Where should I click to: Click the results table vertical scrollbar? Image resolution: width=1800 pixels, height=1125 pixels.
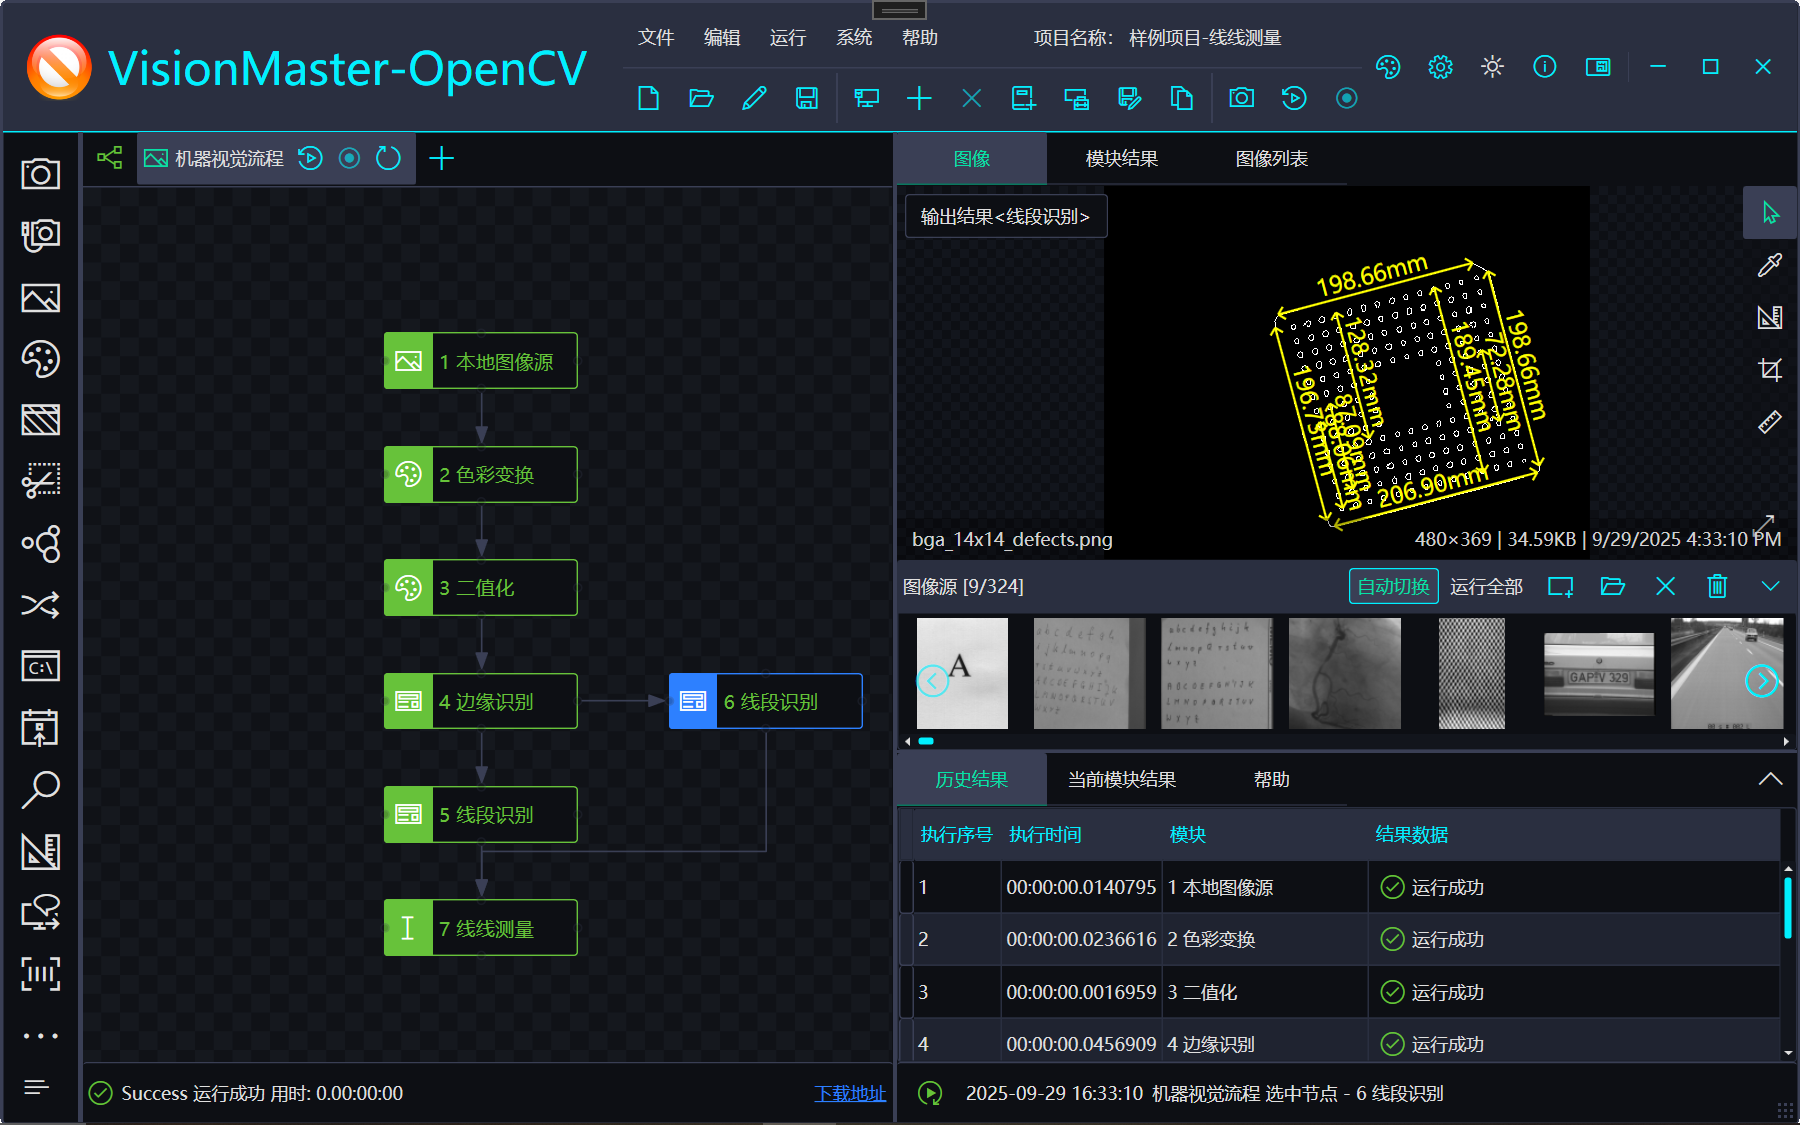[x=1788, y=908]
